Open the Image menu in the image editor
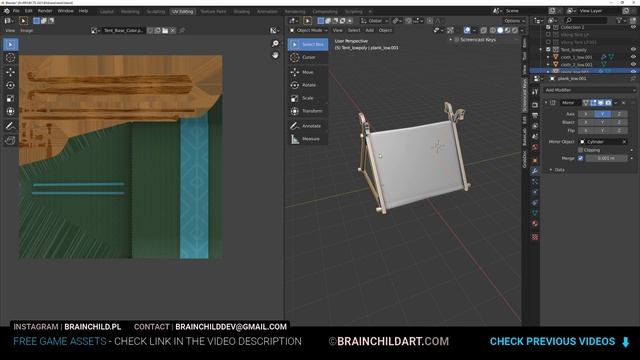 coord(27,30)
